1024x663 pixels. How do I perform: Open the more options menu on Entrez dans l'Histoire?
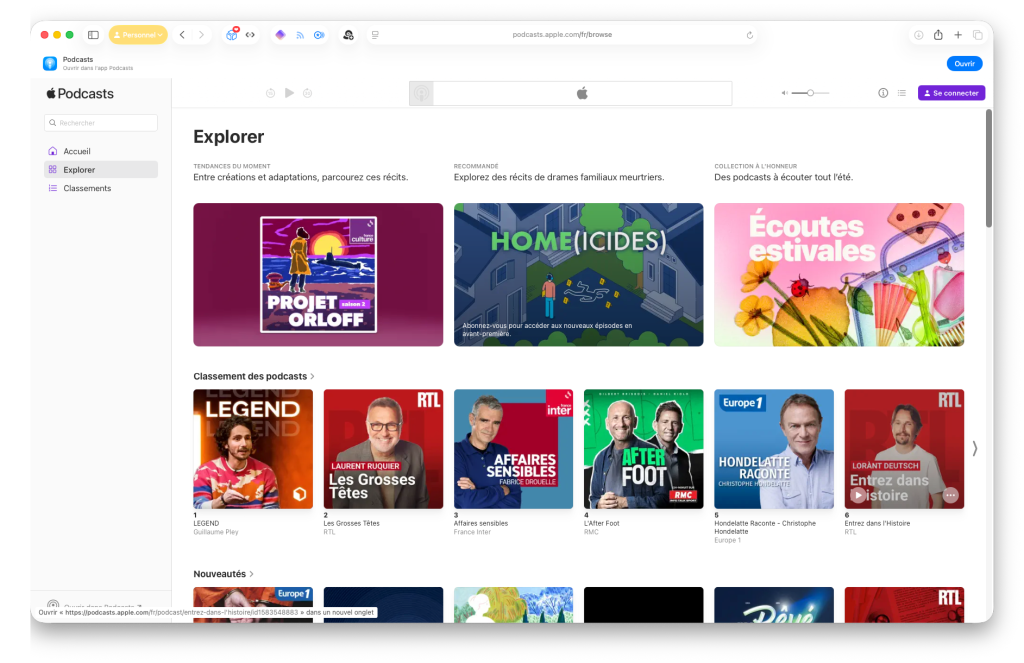[950, 495]
